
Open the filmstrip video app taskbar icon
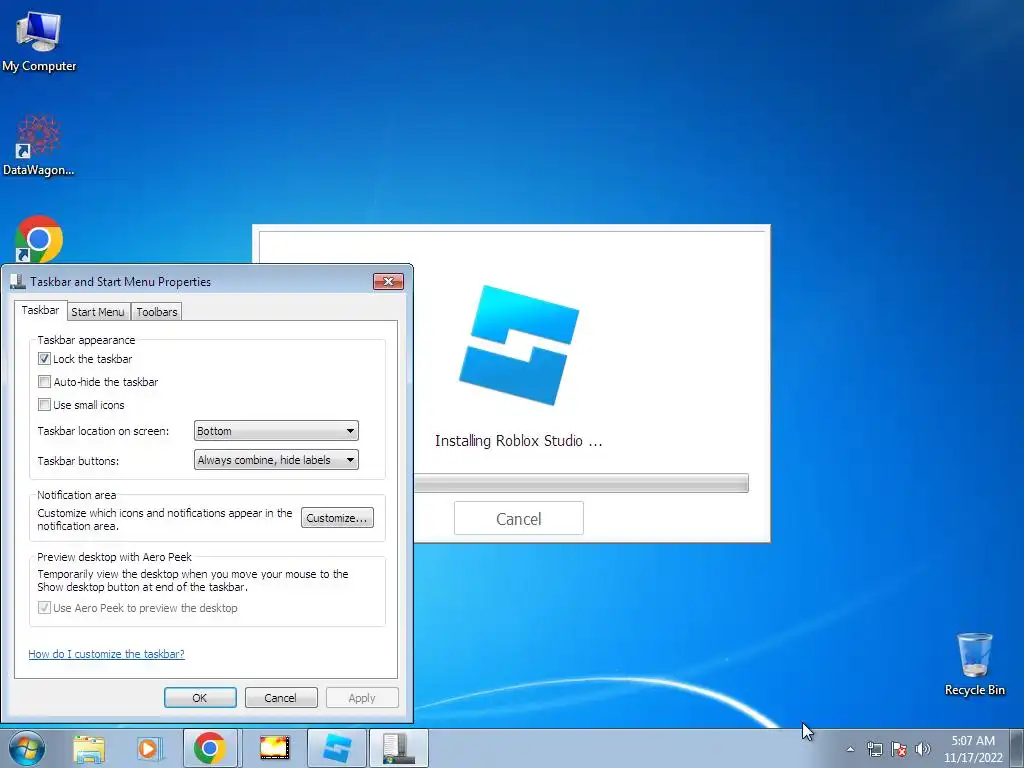pos(274,748)
